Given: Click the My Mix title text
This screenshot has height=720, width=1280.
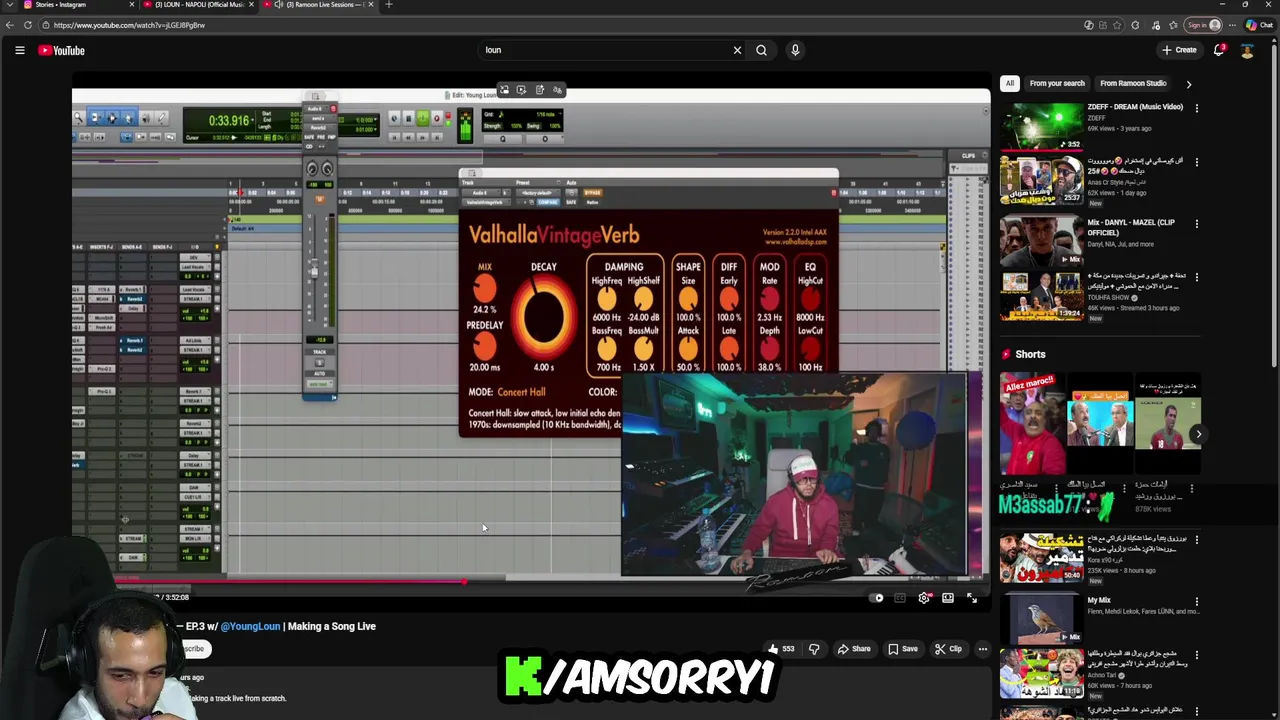Looking at the screenshot, I should tap(1099, 601).
